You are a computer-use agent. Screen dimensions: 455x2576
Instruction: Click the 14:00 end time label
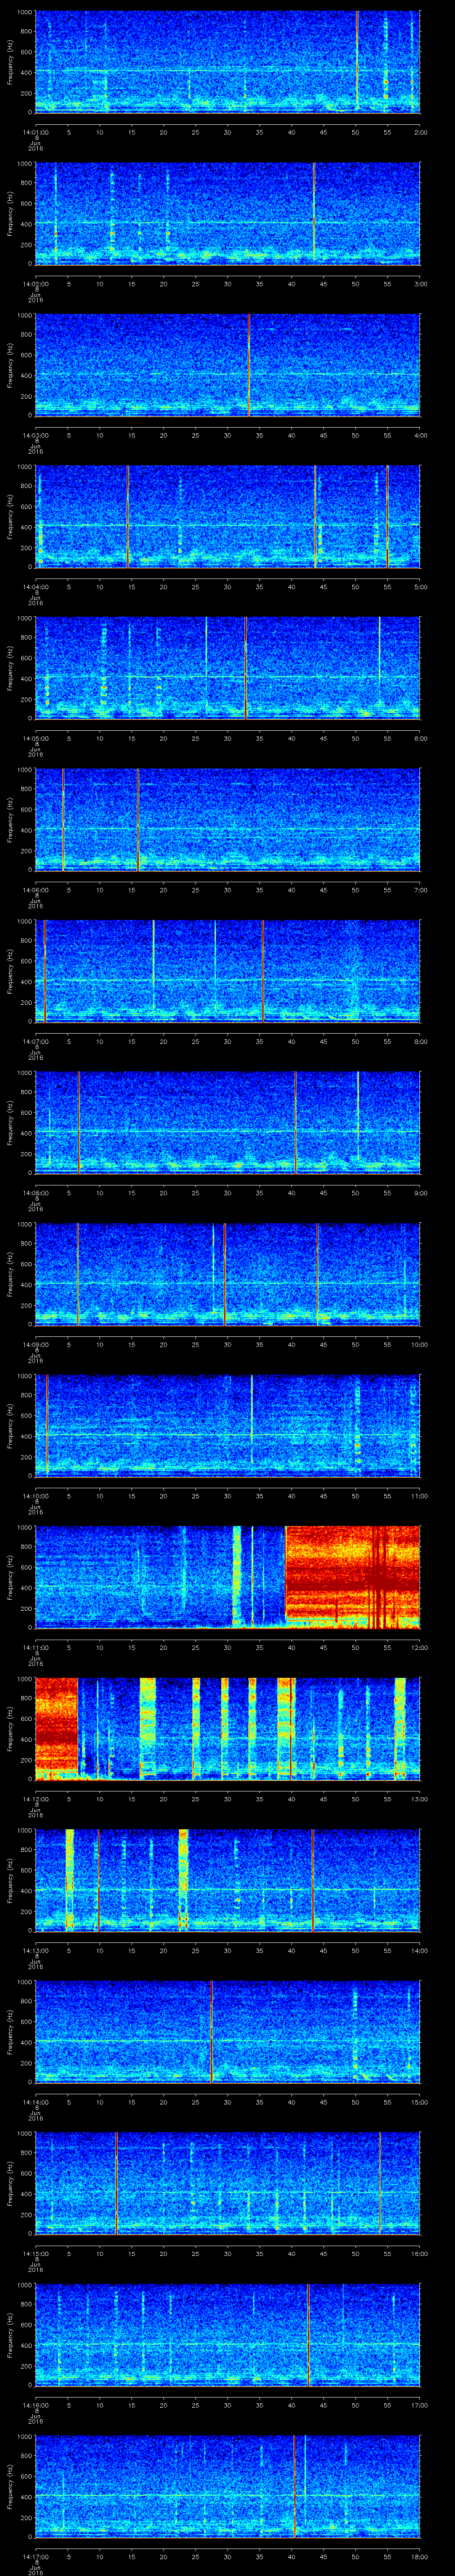[419, 1950]
